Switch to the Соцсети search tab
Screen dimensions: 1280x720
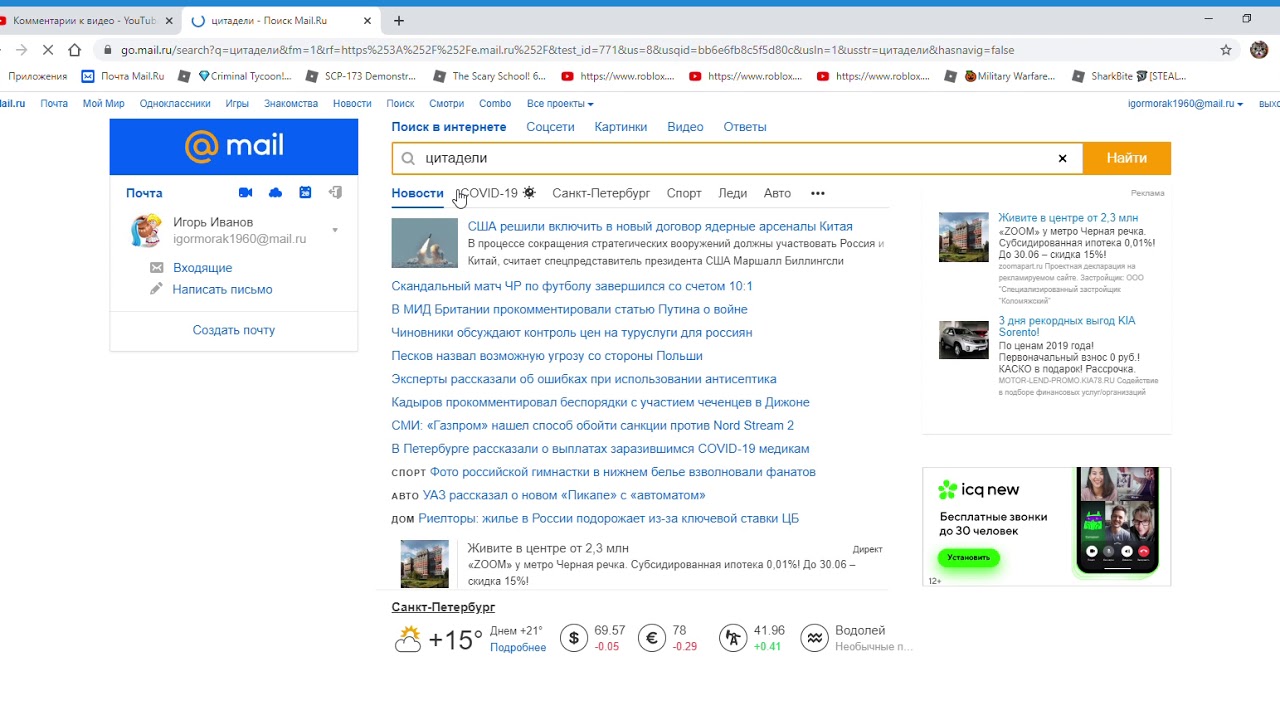pos(550,127)
